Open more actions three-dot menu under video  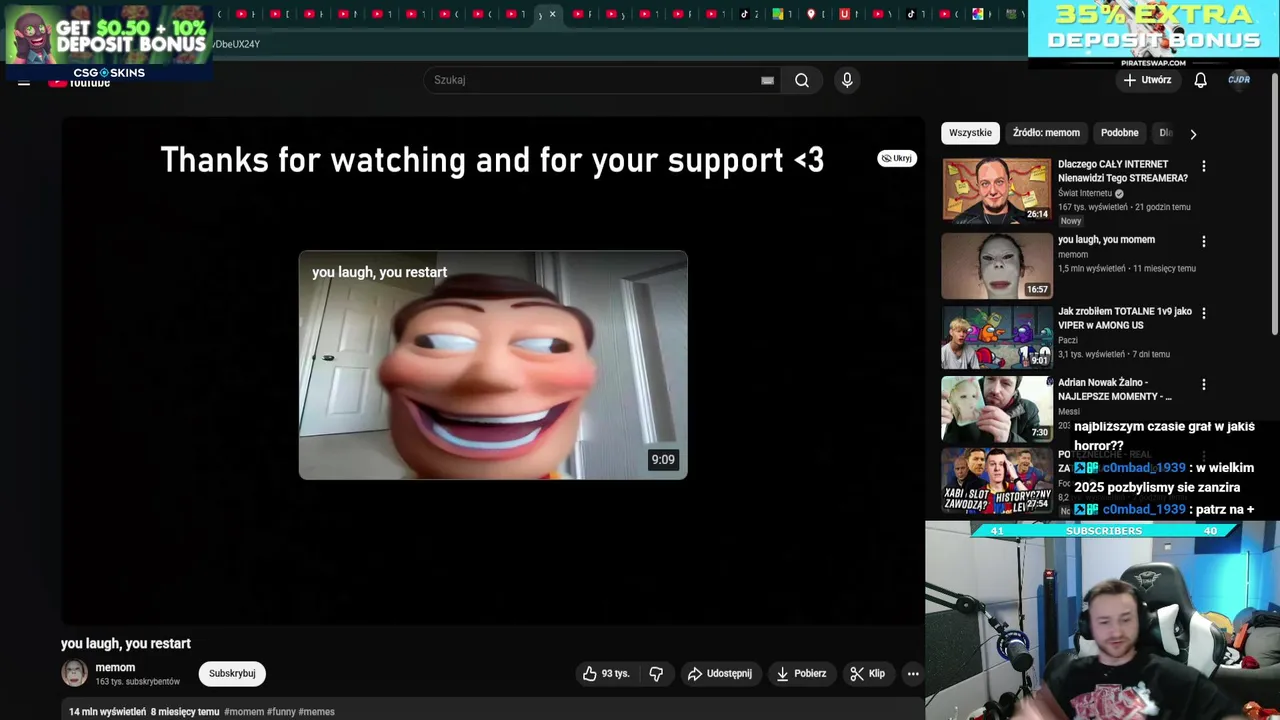coord(913,674)
